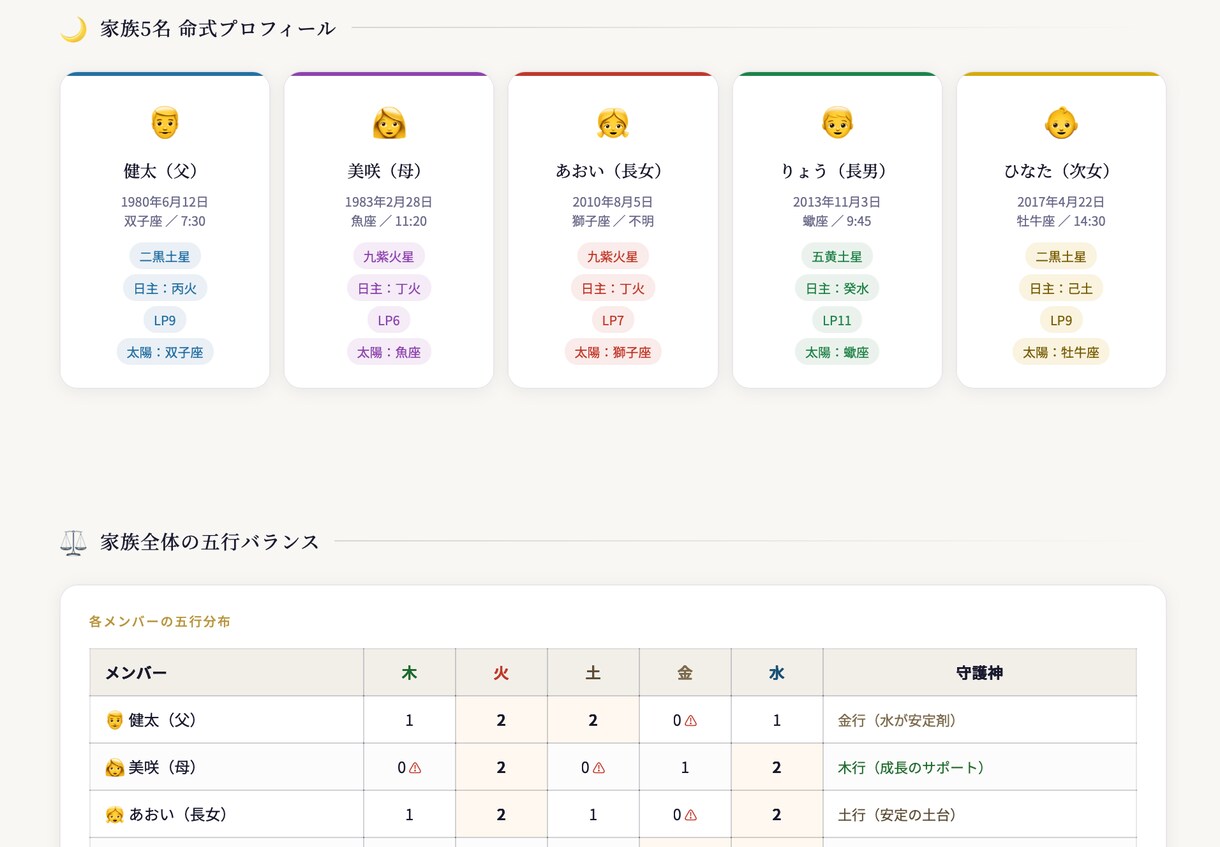Click birthdate 1980年6月12日
The height and width of the screenshot is (847, 1220).
tap(165, 202)
